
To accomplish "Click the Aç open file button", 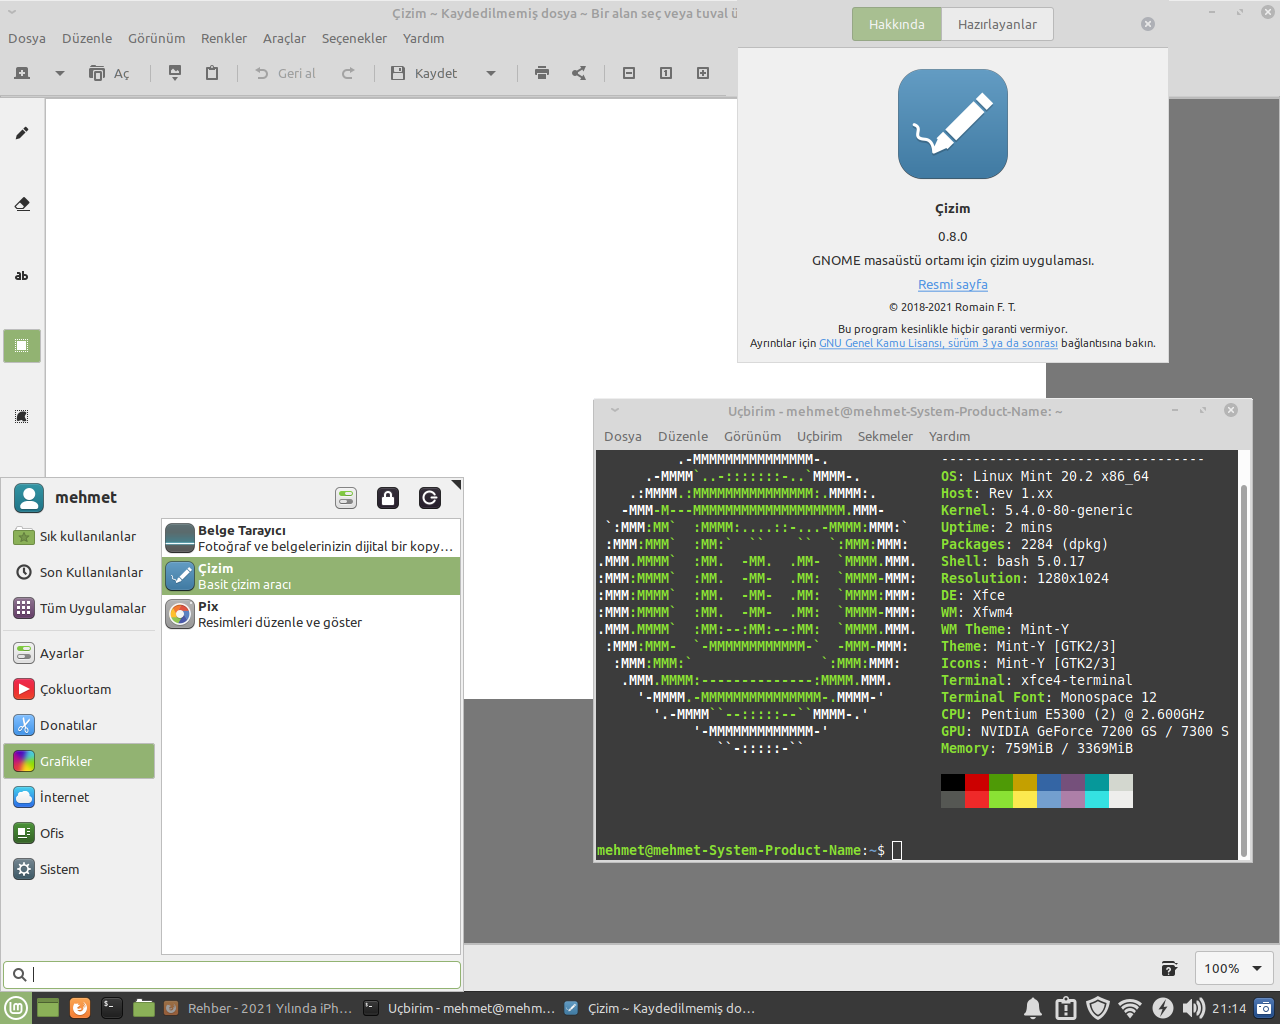I will pyautogui.click(x=109, y=73).
